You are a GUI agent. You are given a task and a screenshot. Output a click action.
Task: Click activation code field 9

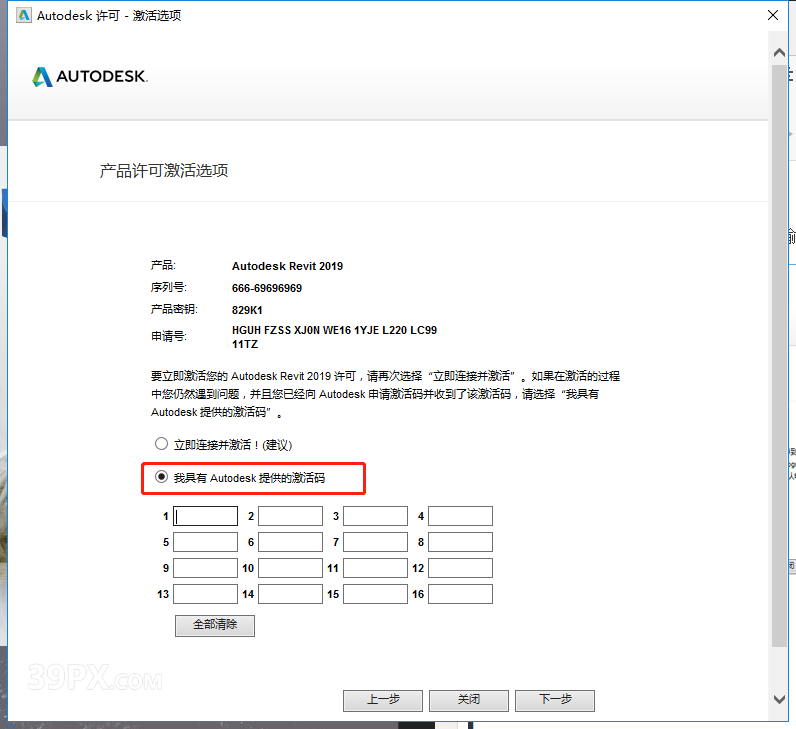click(206, 568)
